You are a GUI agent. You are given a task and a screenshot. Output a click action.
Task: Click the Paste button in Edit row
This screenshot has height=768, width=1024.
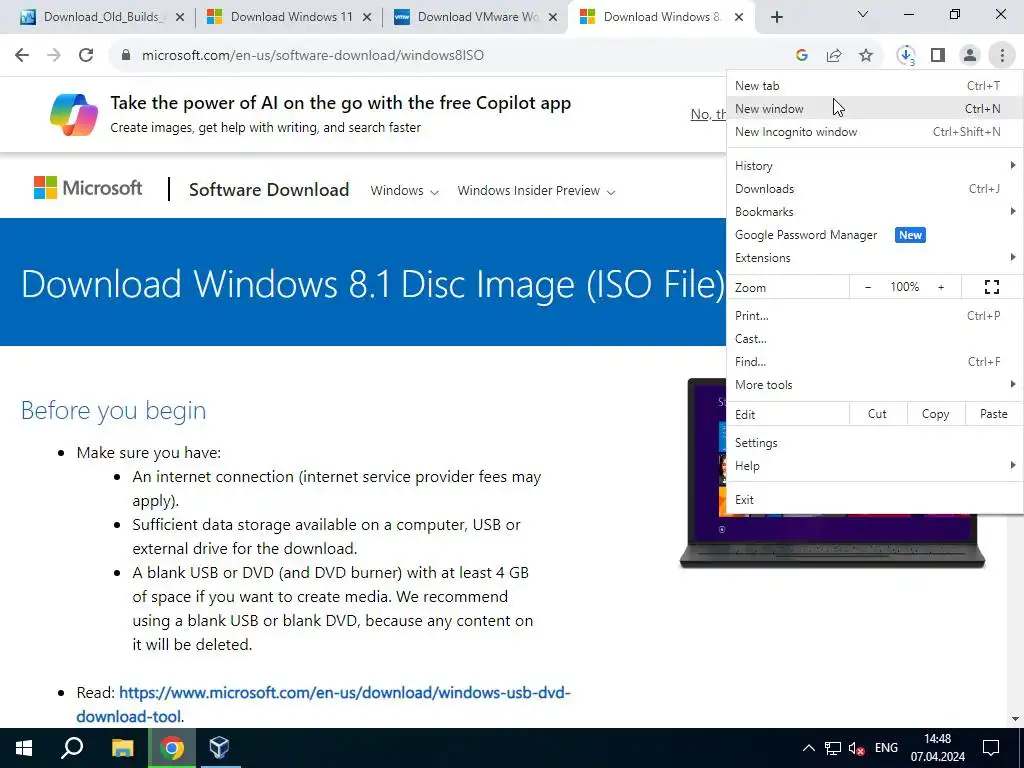tap(993, 414)
